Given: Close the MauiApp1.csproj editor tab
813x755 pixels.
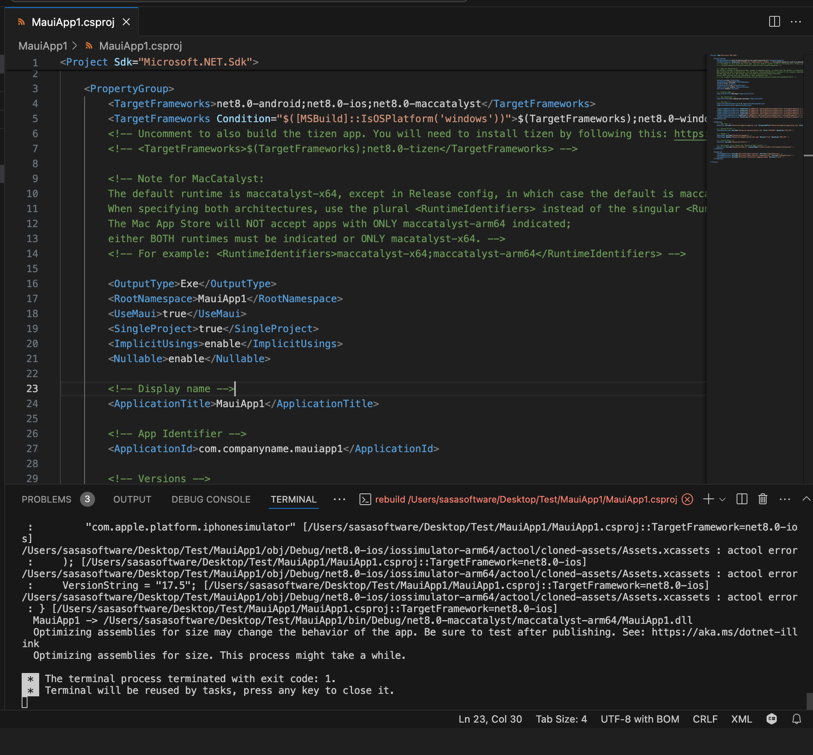Looking at the screenshot, I should coord(126,22).
